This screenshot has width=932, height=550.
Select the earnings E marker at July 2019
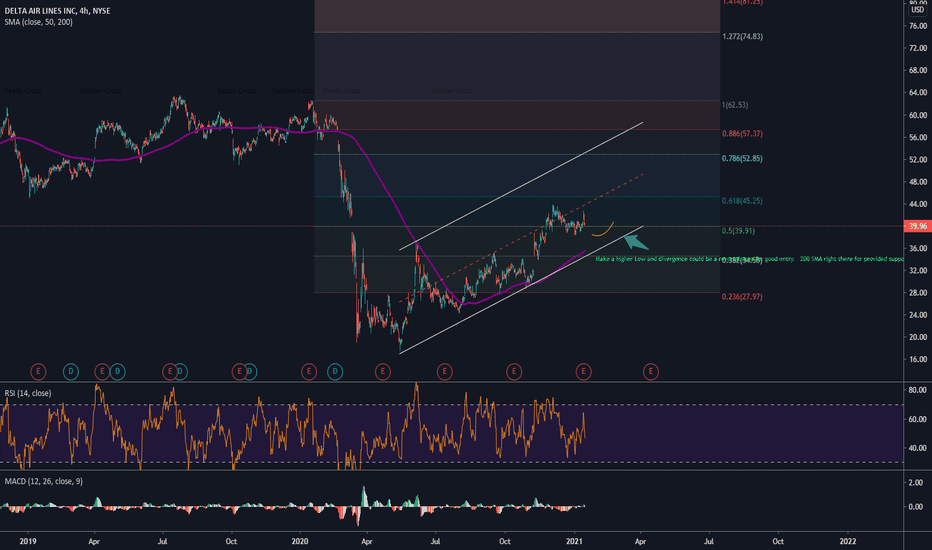(x=169, y=372)
